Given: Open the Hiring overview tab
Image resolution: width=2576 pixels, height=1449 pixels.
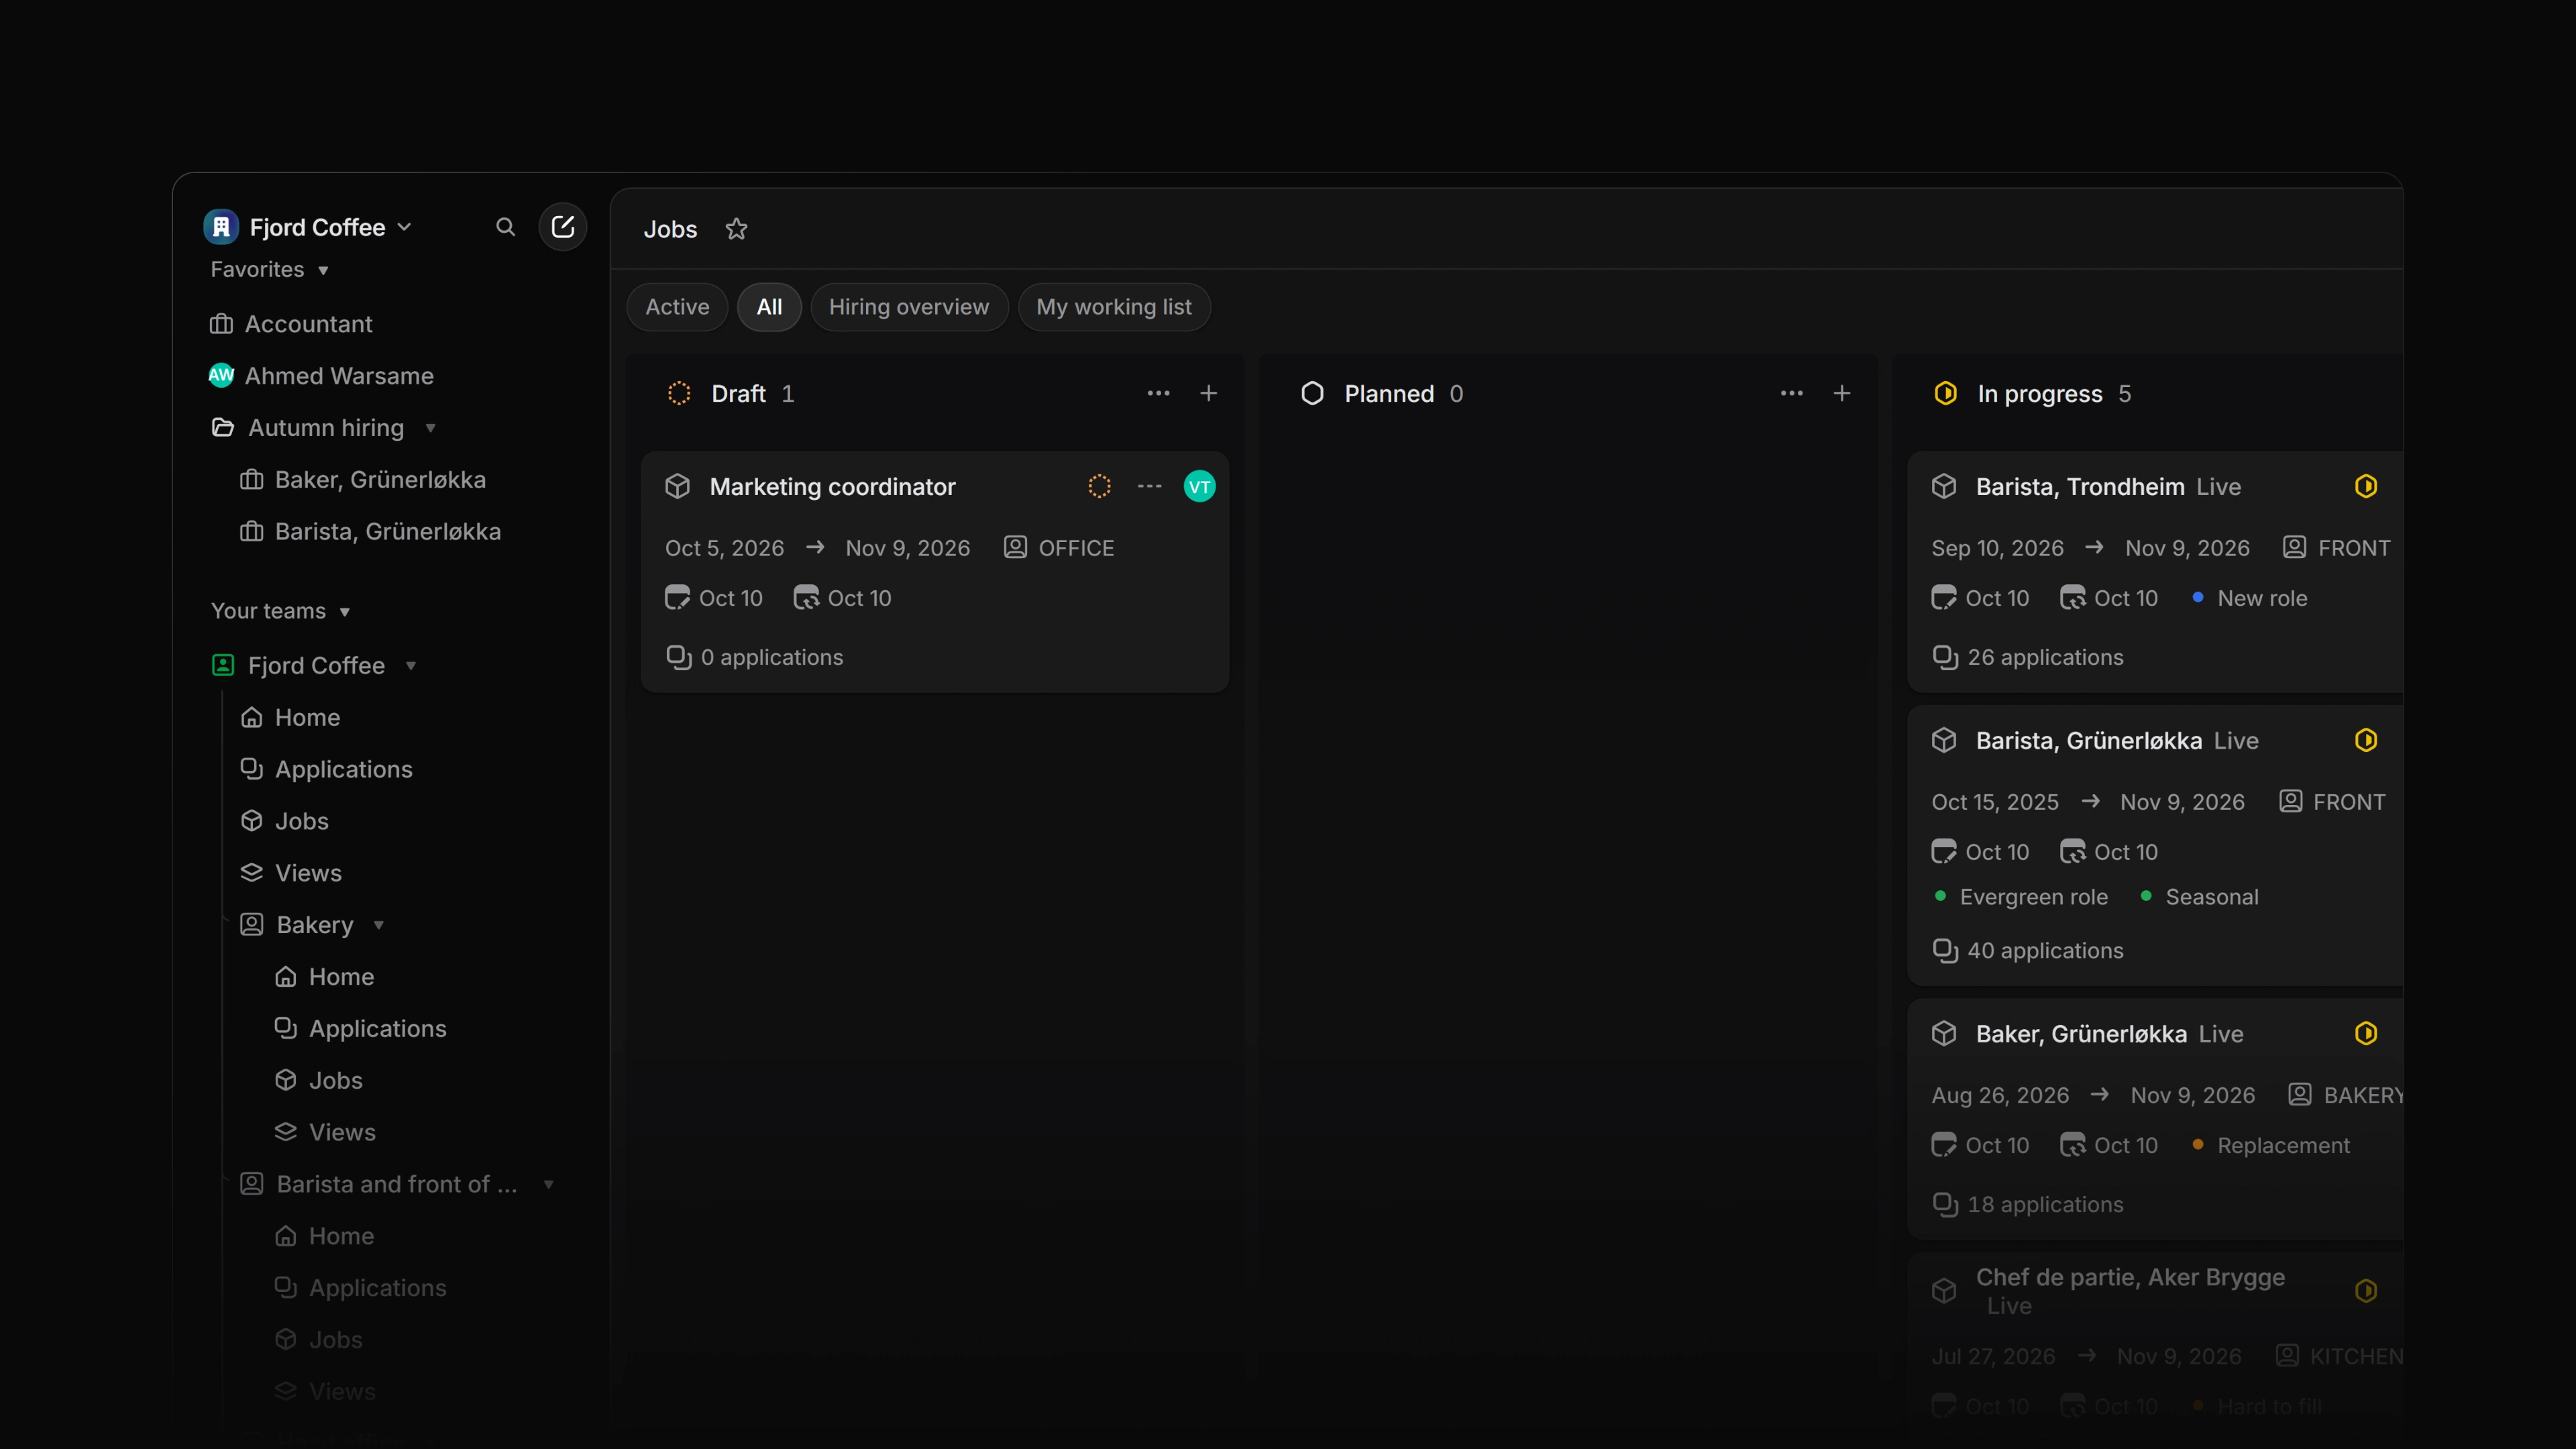Looking at the screenshot, I should point(909,307).
